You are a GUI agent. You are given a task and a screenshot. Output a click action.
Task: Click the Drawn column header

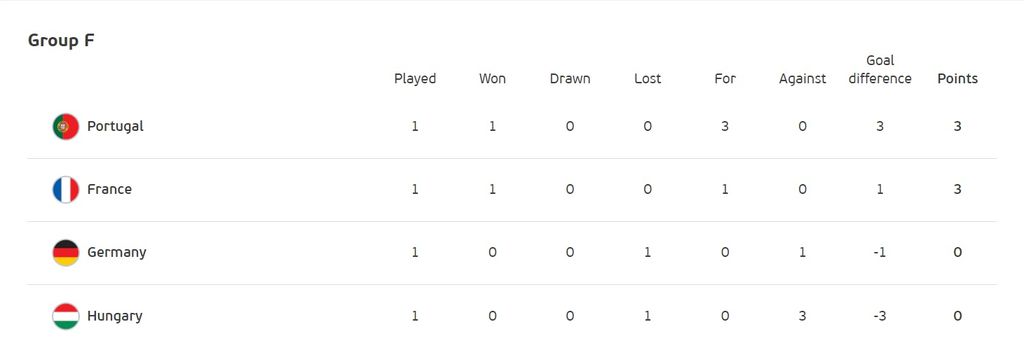[x=569, y=79]
